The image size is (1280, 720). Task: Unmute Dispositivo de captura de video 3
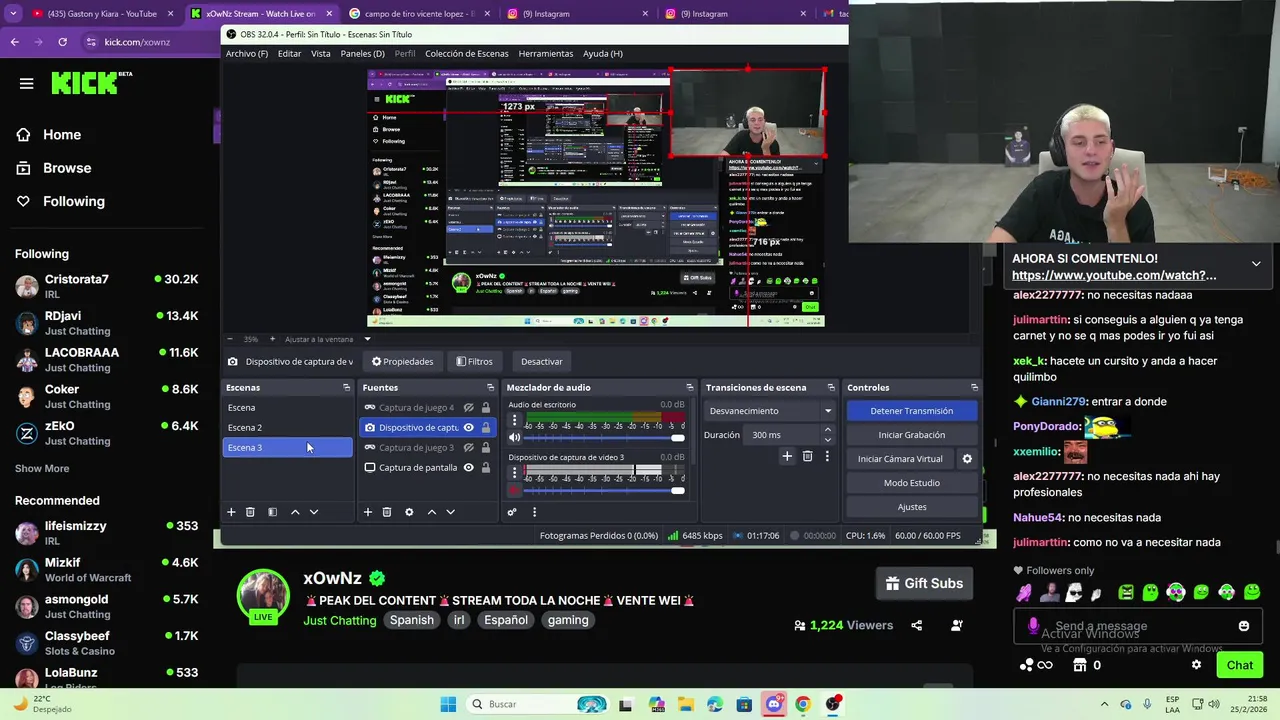tap(515, 490)
